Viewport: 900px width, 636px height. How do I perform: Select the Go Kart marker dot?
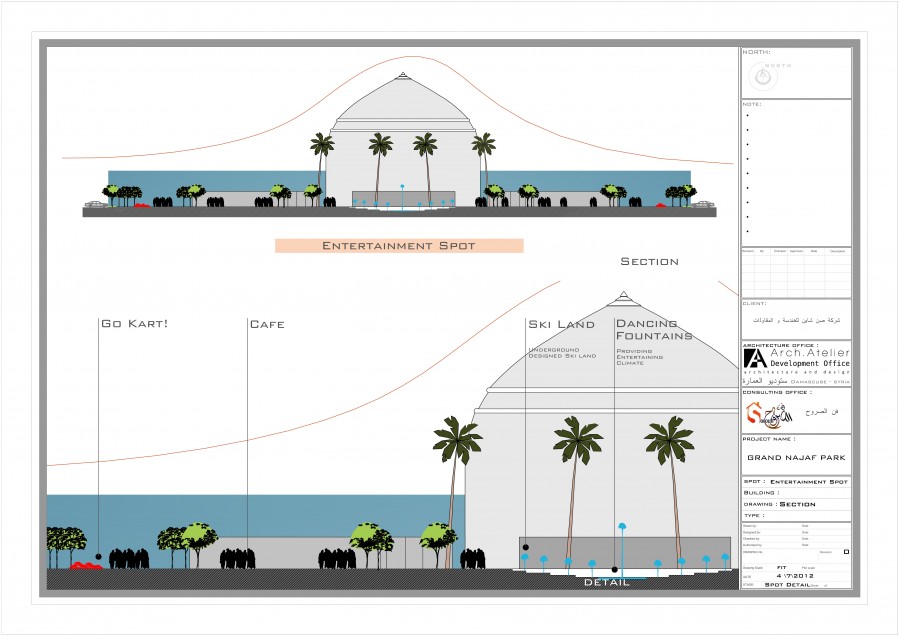point(98,555)
